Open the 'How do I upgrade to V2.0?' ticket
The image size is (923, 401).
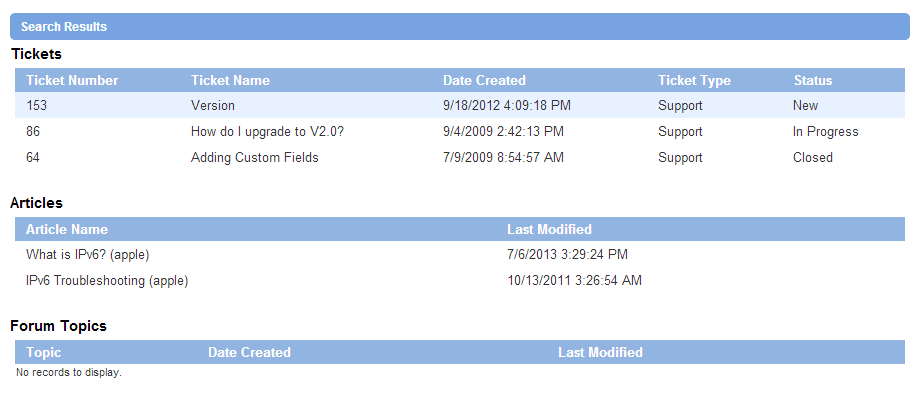coord(267,131)
